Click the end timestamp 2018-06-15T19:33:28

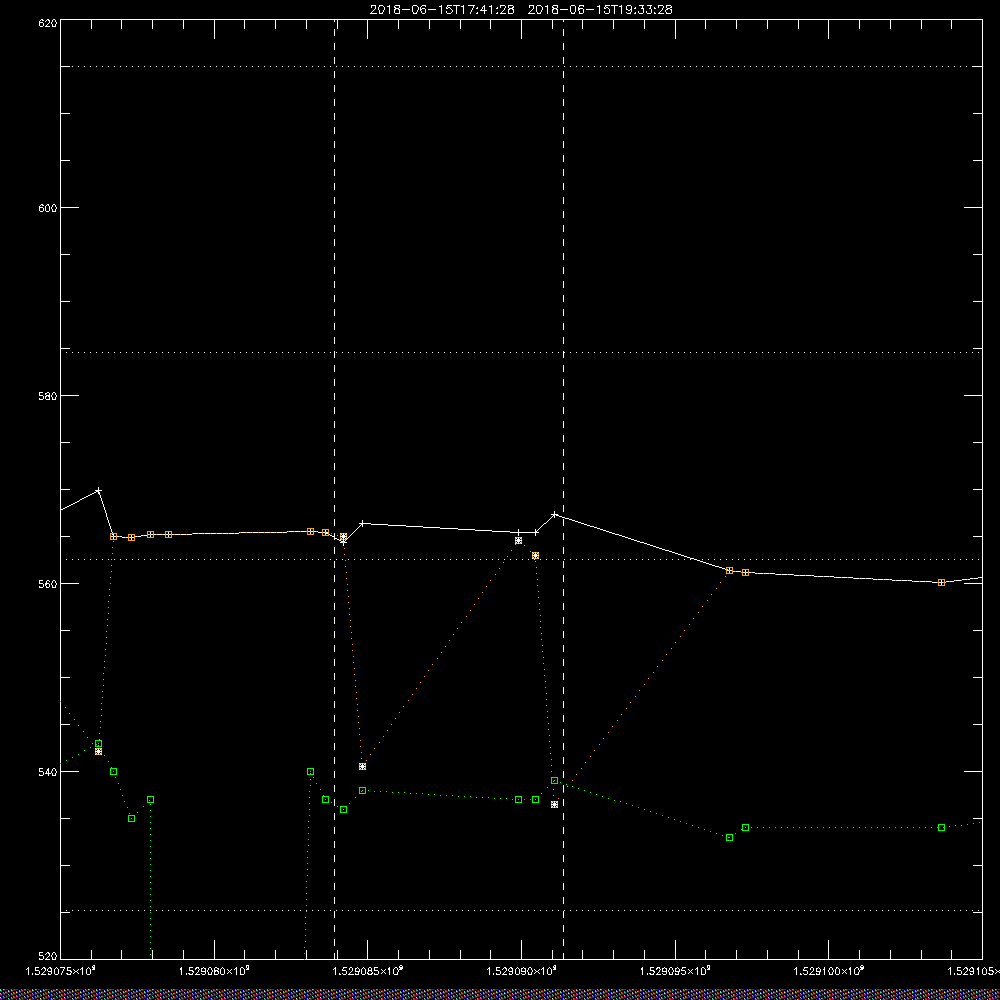click(600, 10)
